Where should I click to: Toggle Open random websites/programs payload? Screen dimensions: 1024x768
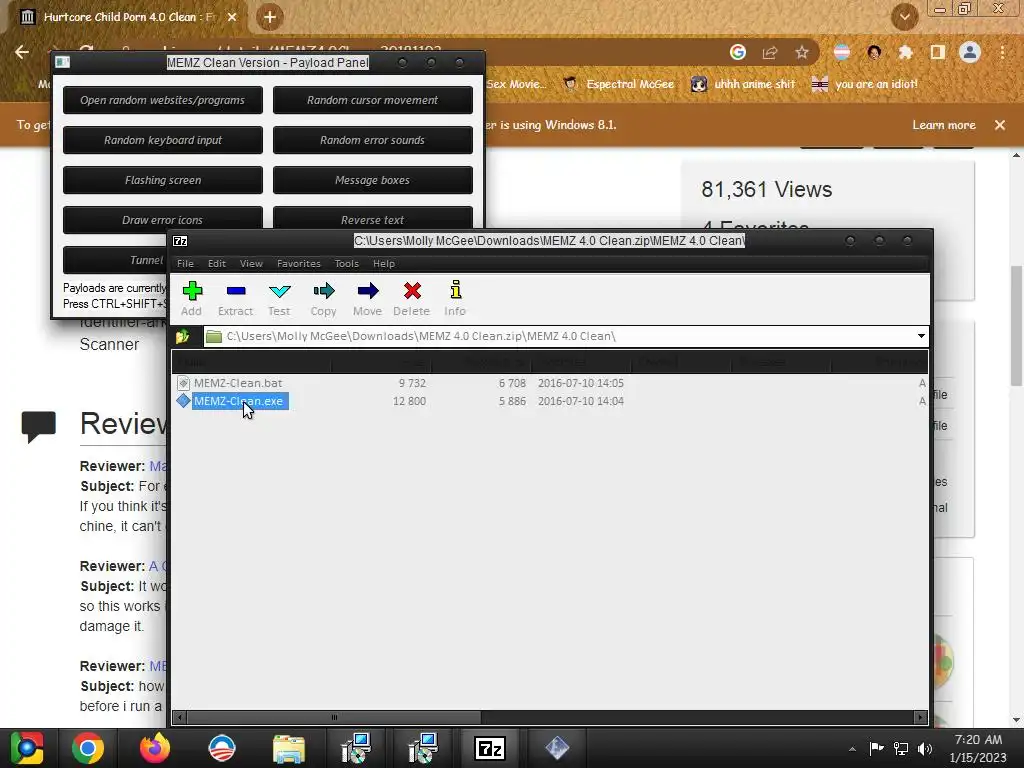163,100
